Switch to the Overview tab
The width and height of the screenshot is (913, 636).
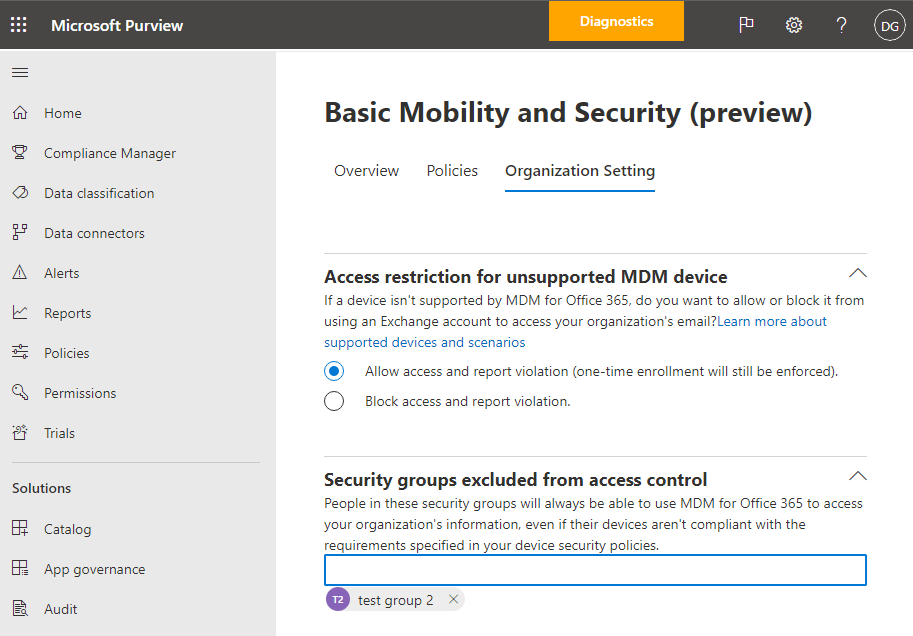point(366,171)
